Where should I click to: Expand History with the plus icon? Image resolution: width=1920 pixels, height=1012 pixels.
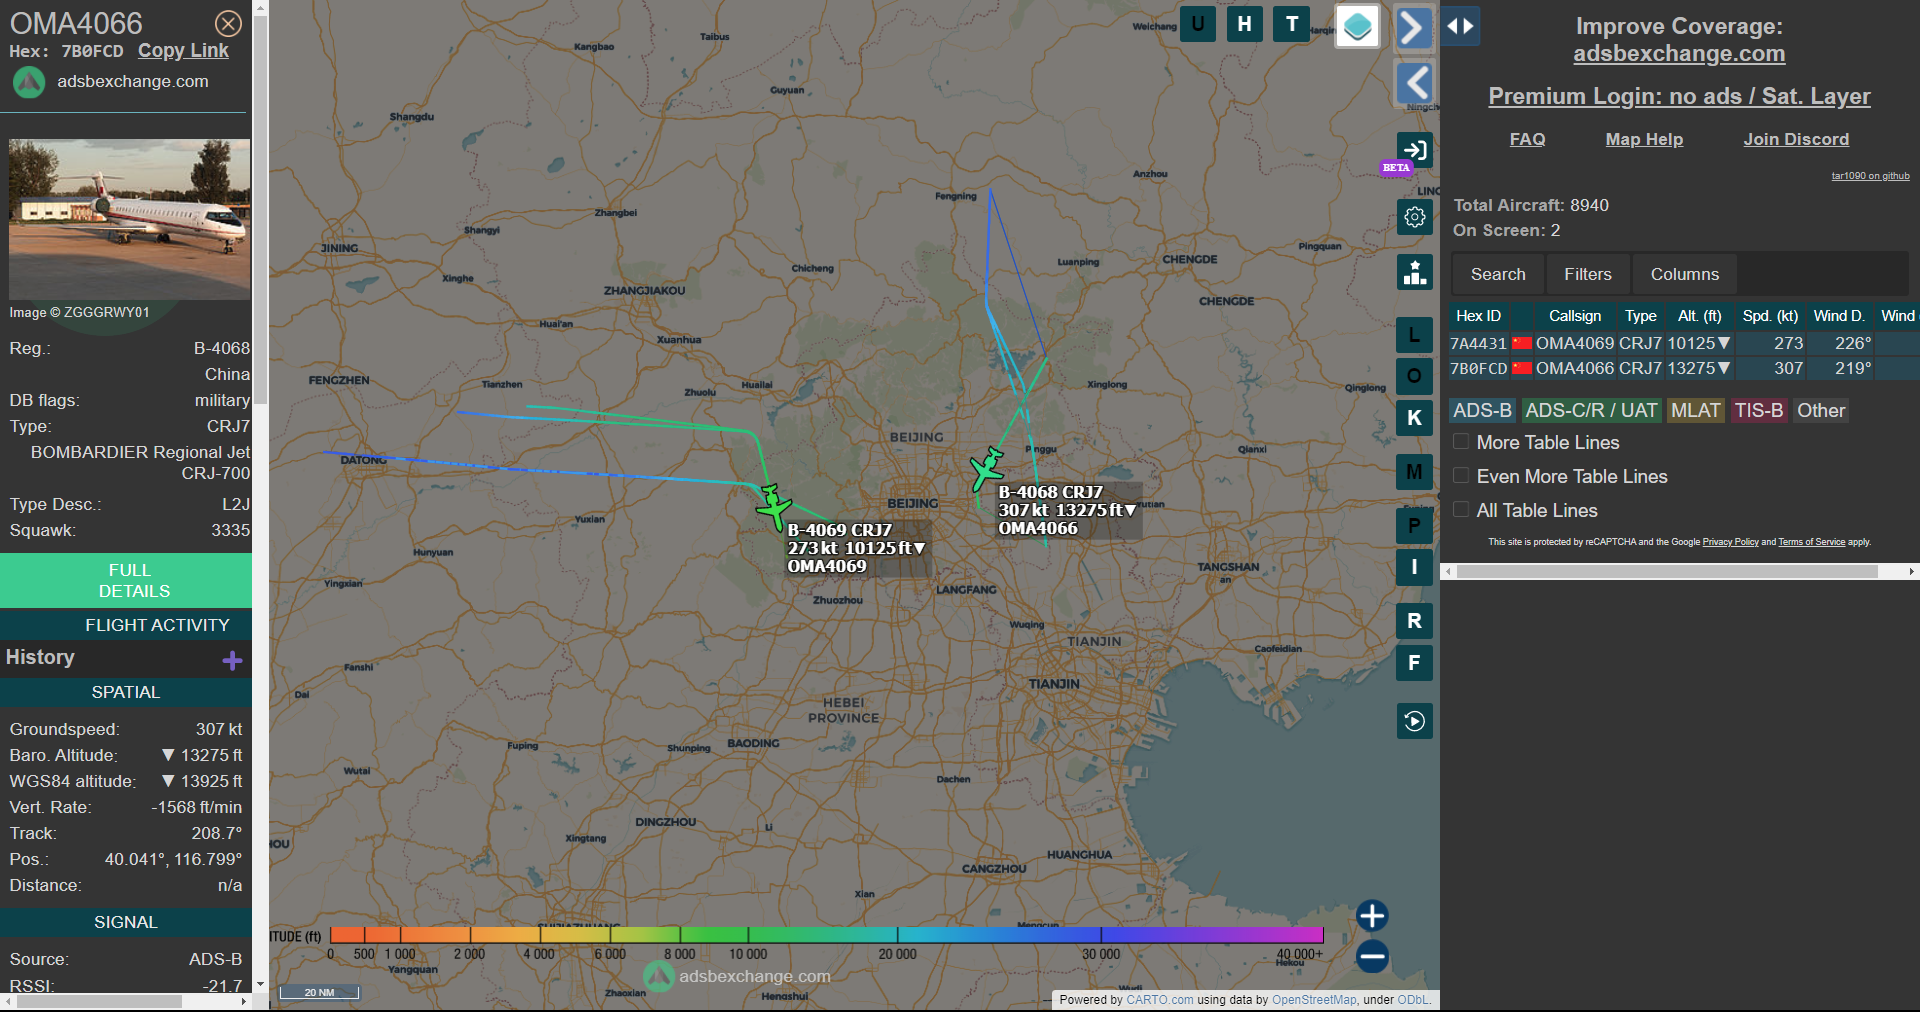click(x=232, y=660)
